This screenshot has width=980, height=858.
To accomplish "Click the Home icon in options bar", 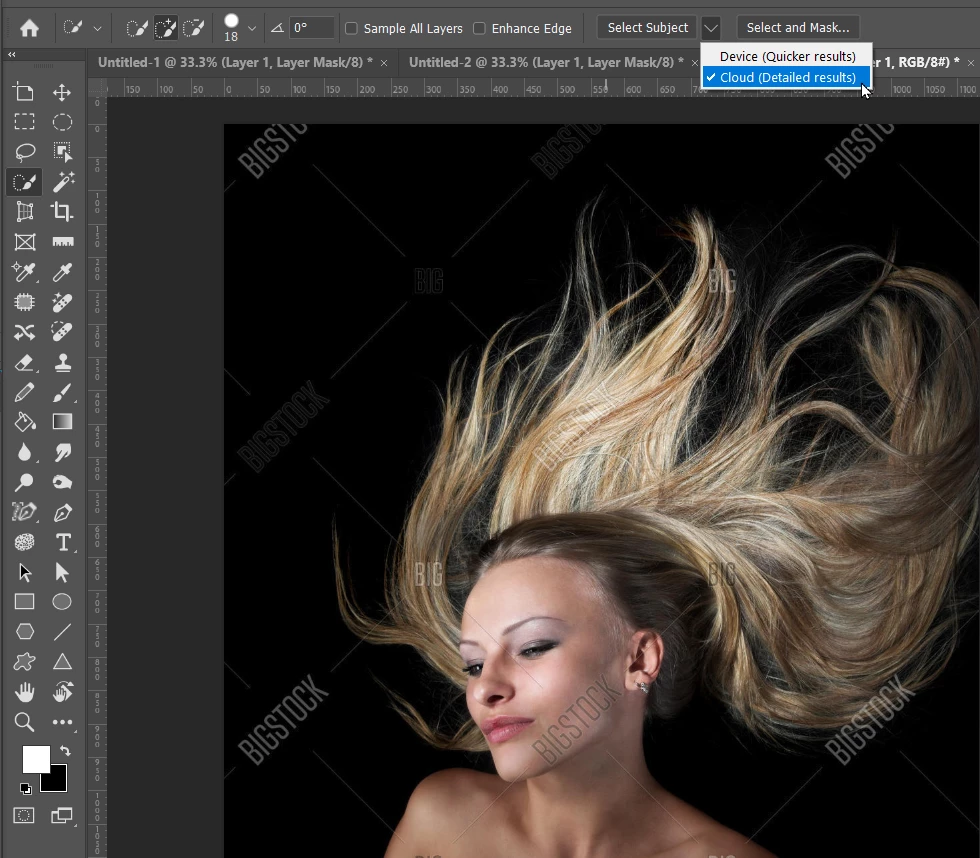I will pos(30,28).
